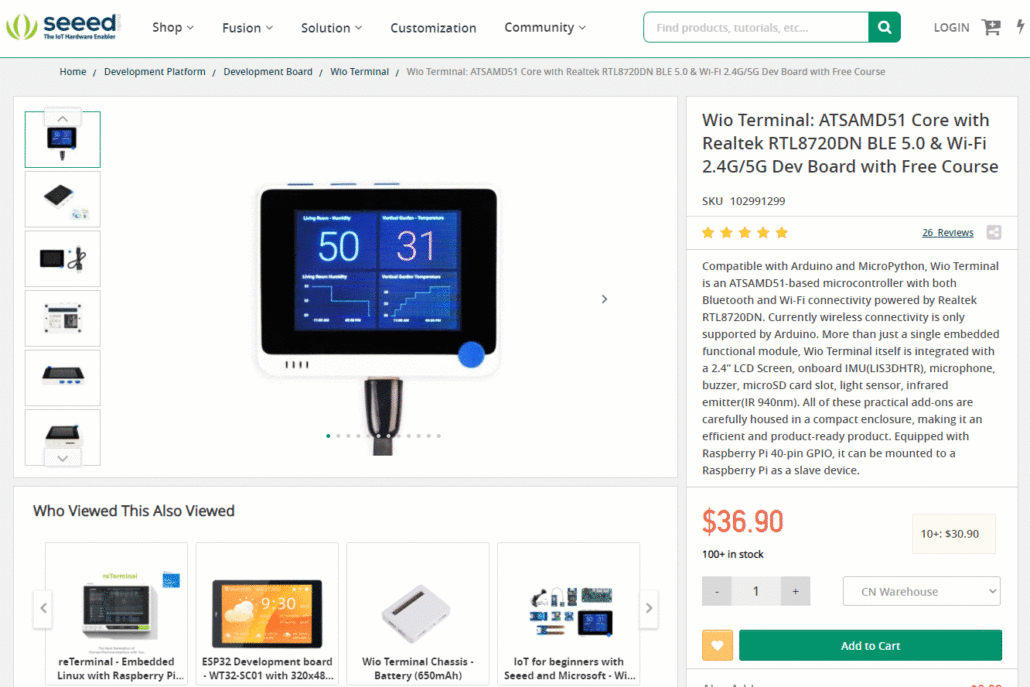The height and width of the screenshot is (687, 1030).
Task: Expand the Fusion menu
Action: pyautogui.click(x=247, y=28)
